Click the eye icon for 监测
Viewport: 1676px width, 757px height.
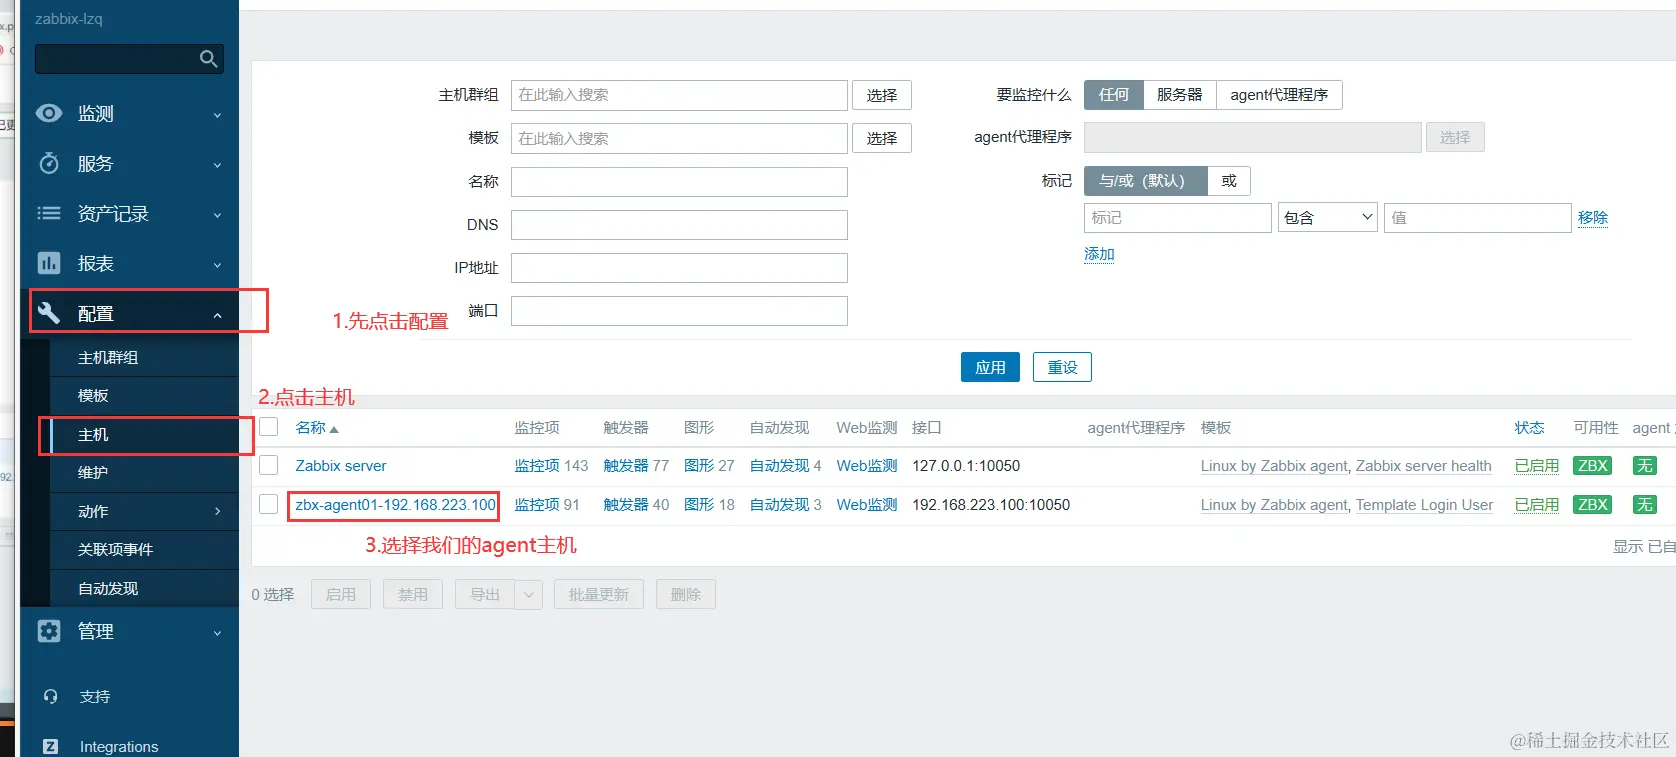[x=49, y=113]
